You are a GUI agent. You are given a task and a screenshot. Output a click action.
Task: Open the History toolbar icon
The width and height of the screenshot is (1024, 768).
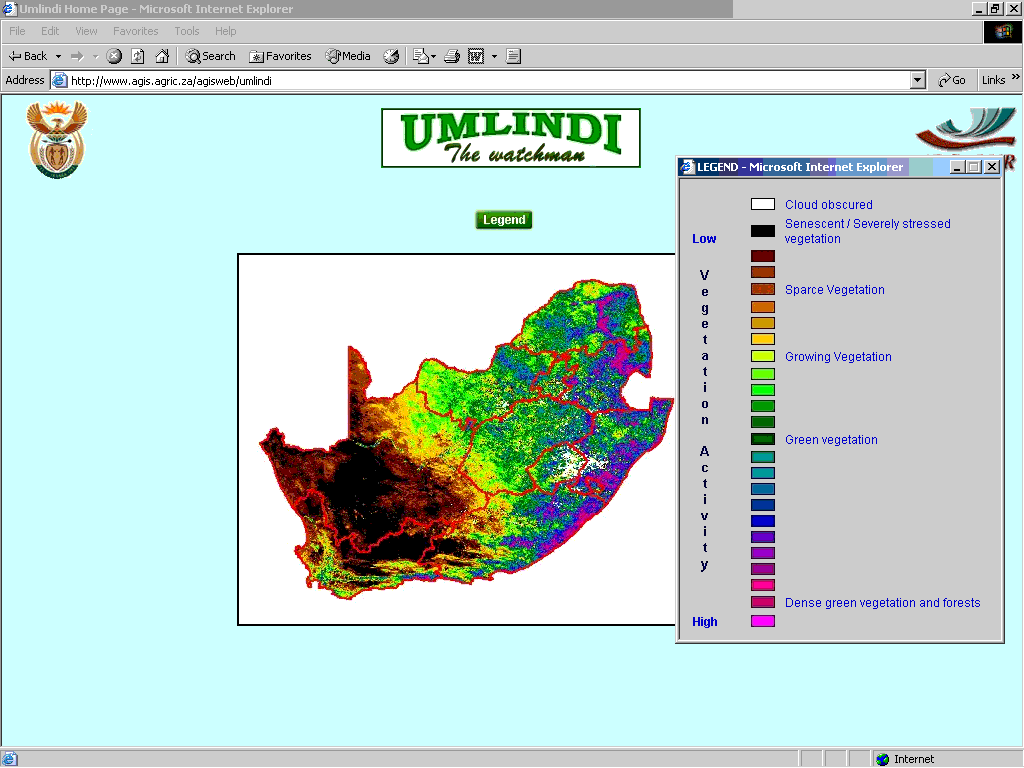(x=391, y=56)
